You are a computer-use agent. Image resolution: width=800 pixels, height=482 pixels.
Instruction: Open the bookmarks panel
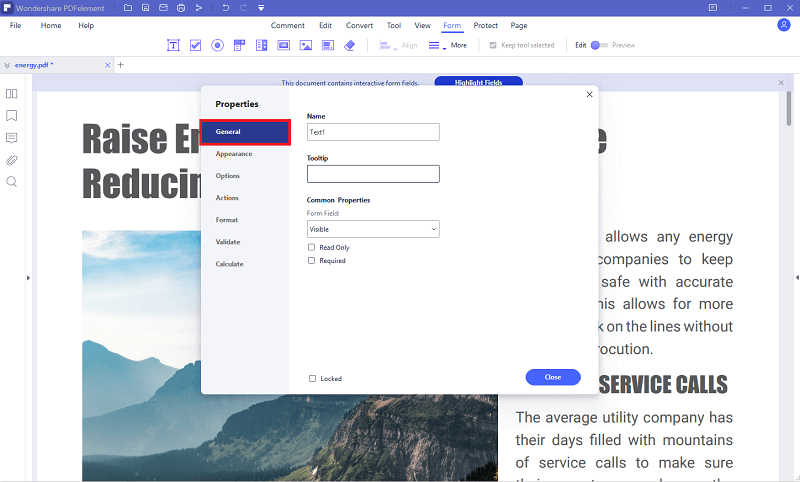click(11, 116)
